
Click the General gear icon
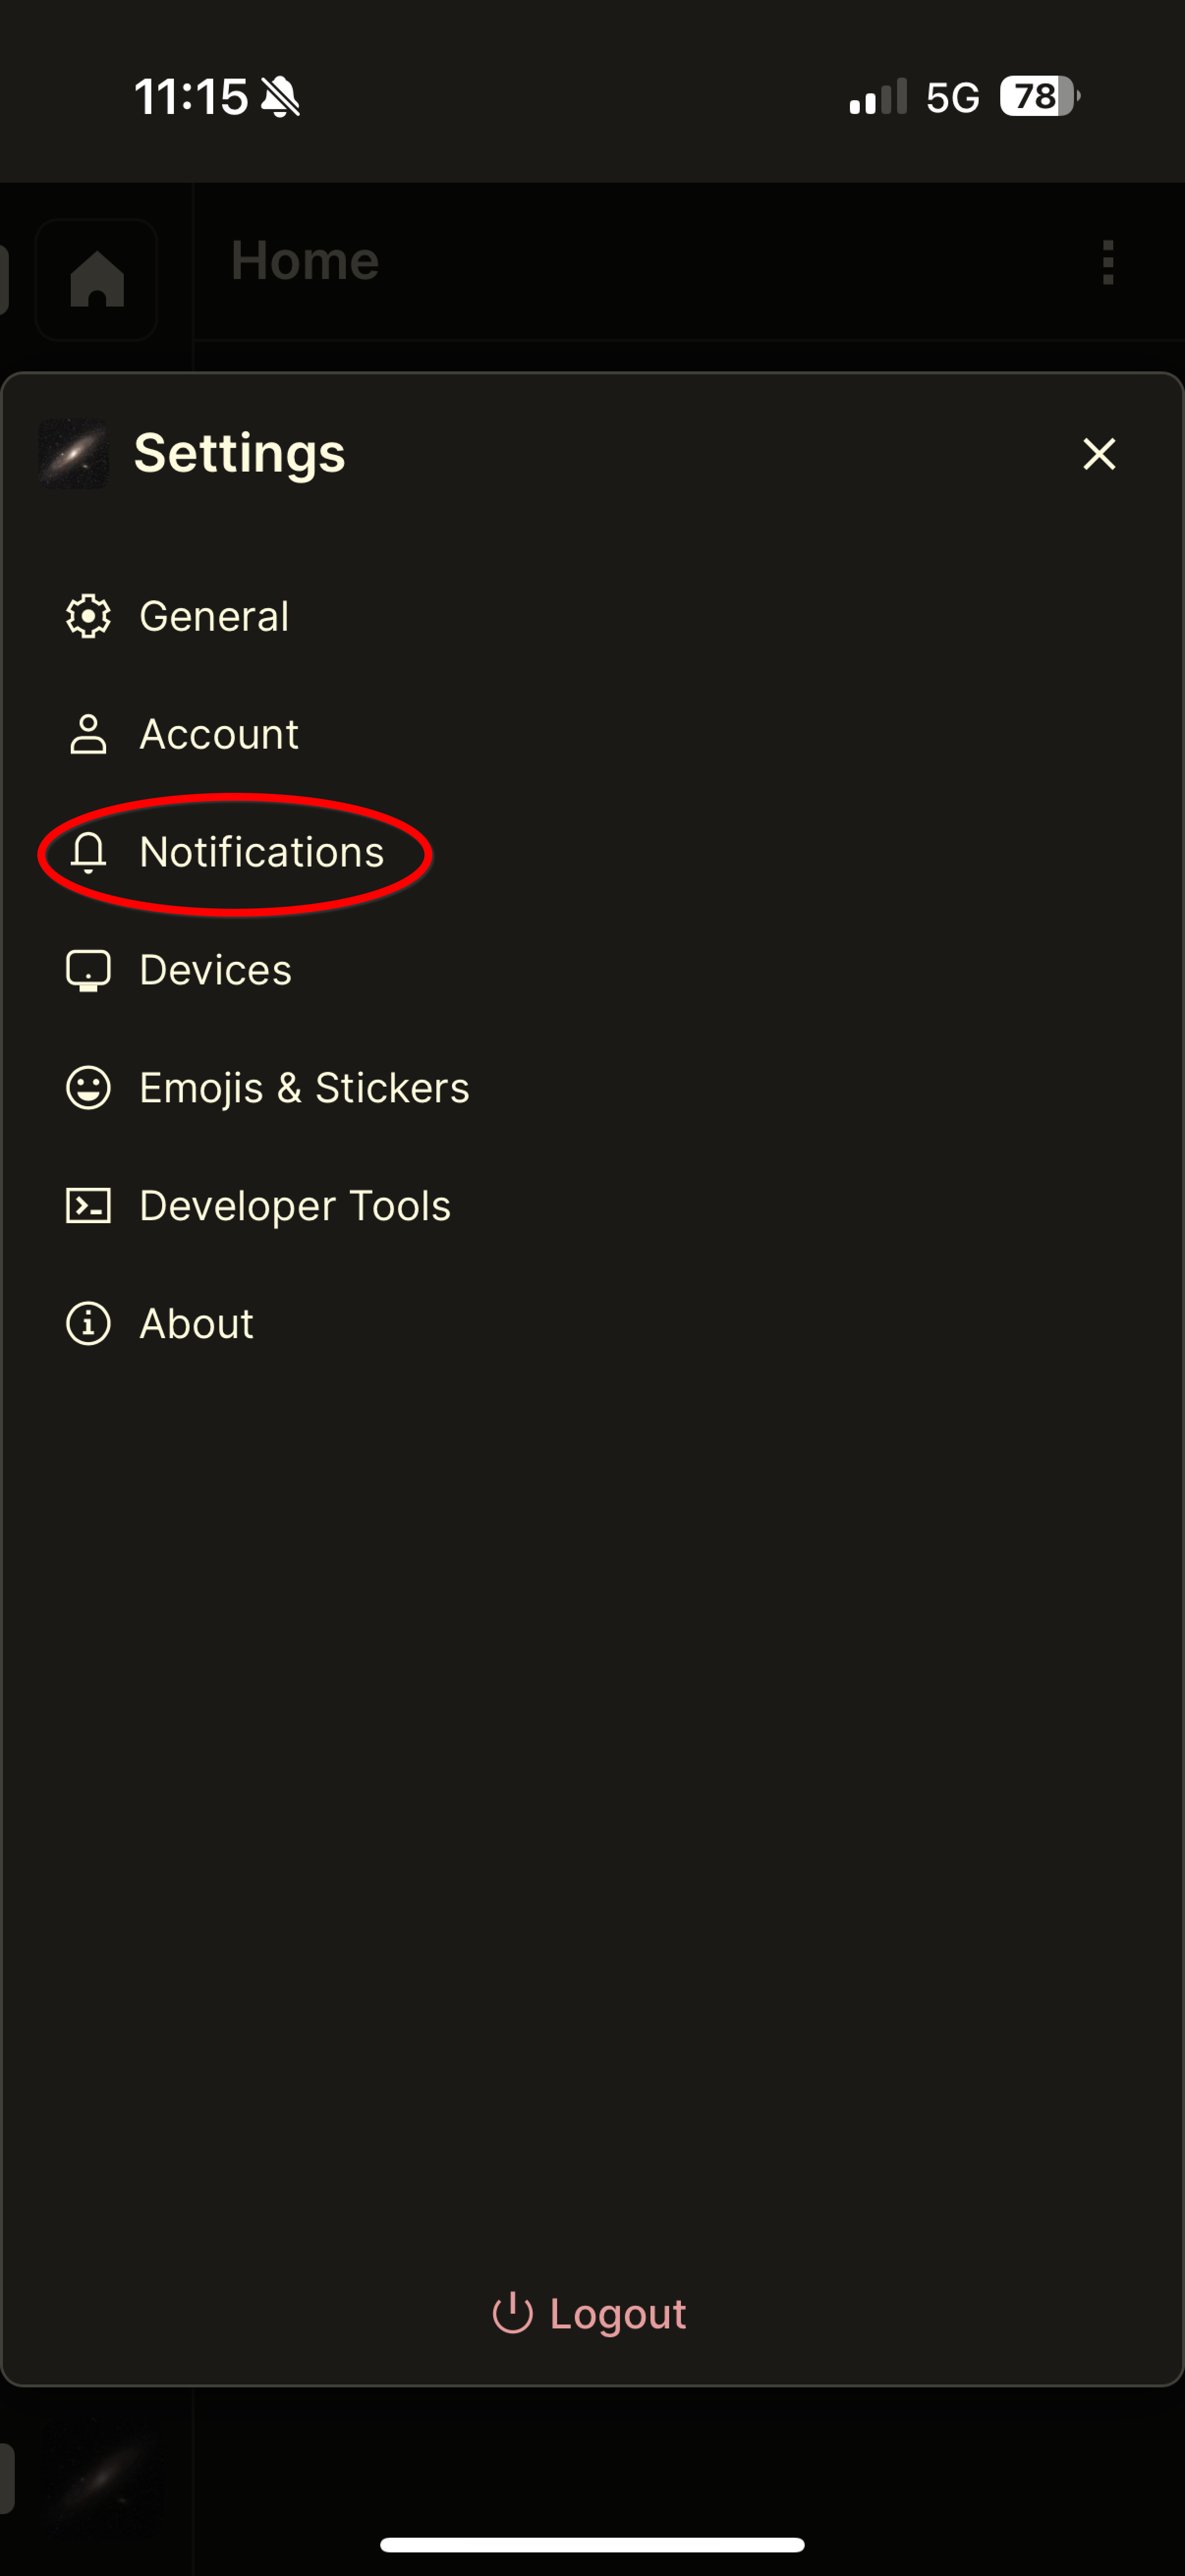pyautogui.click(x=88, y=616)
